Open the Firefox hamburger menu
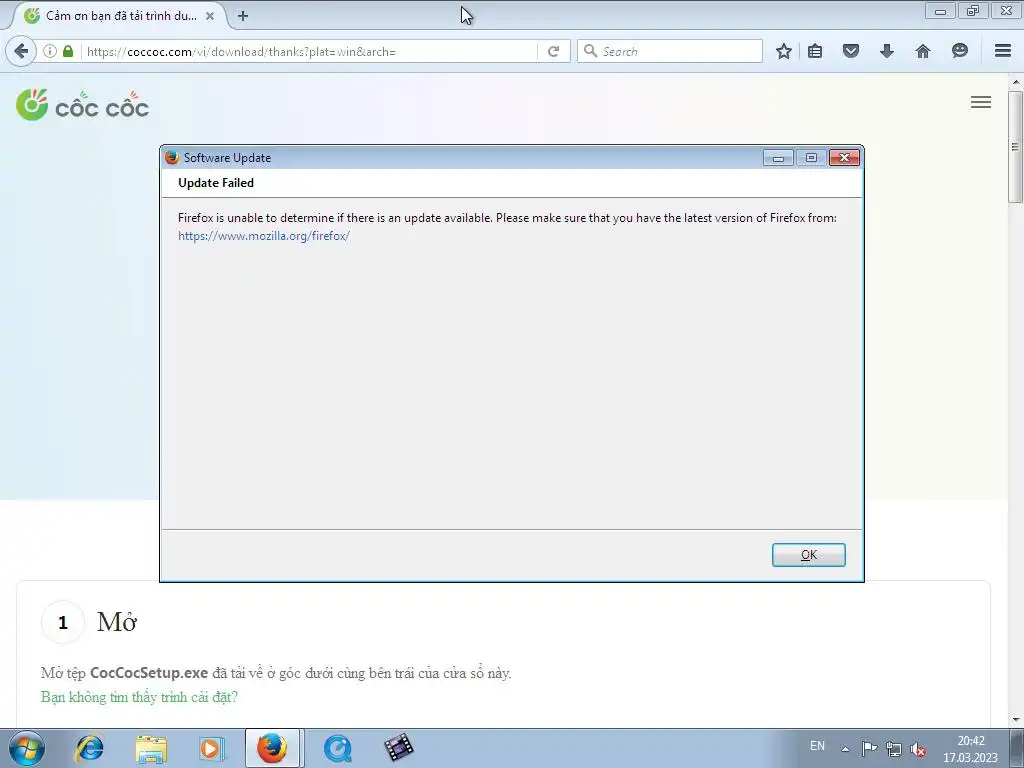 [x=1003, y=51]
